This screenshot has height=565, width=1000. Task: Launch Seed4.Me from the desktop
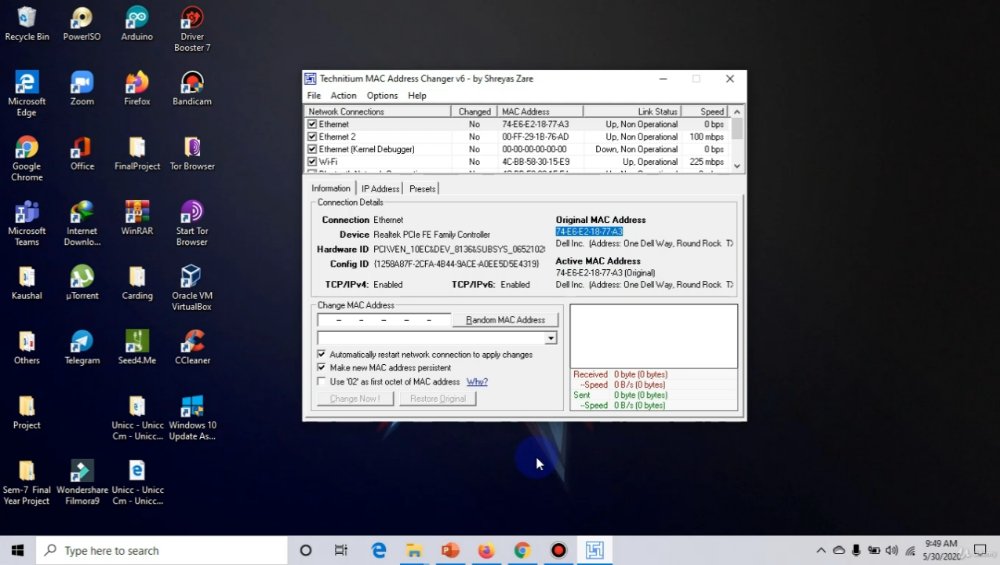pos(137,348)
